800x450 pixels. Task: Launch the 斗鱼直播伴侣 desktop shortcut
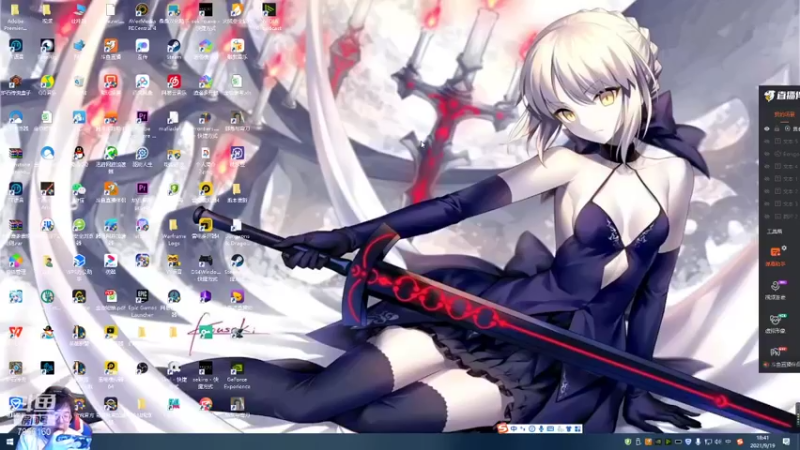click(110, 190)
